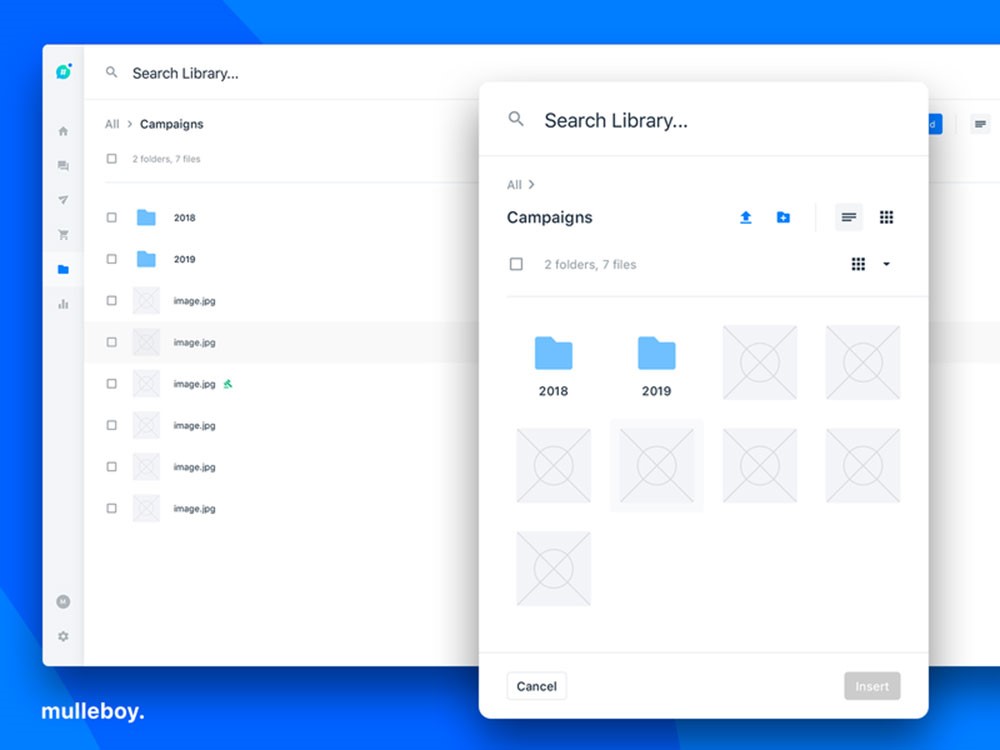Open the 2018 folder in the dialog grid
Image resolution: width=1000 pixels, height=750 pixels.
tap(553, 366)
